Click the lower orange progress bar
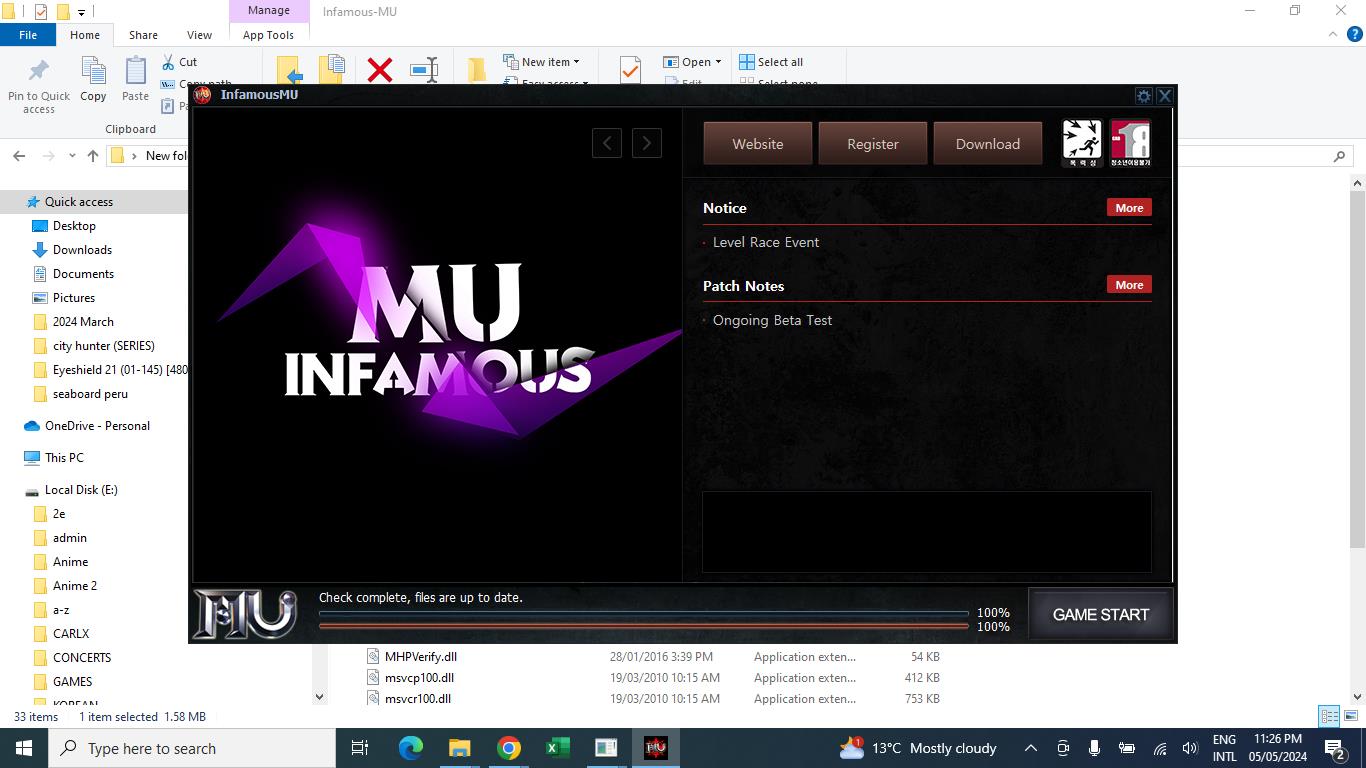This screenshot has height=768, width=1366. point(644,626)
